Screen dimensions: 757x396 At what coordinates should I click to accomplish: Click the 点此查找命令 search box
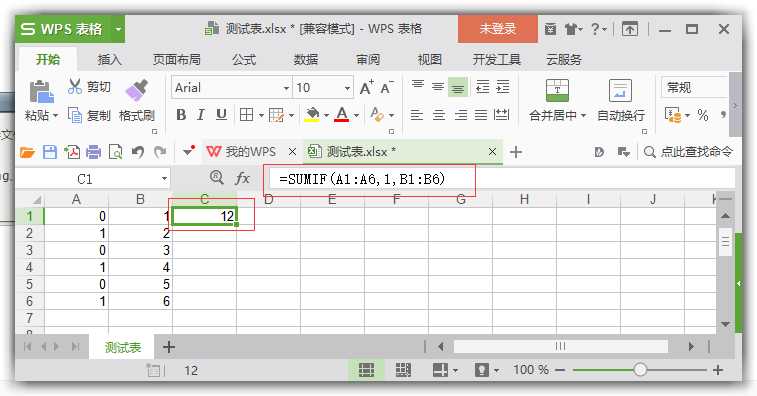(689, 152)
